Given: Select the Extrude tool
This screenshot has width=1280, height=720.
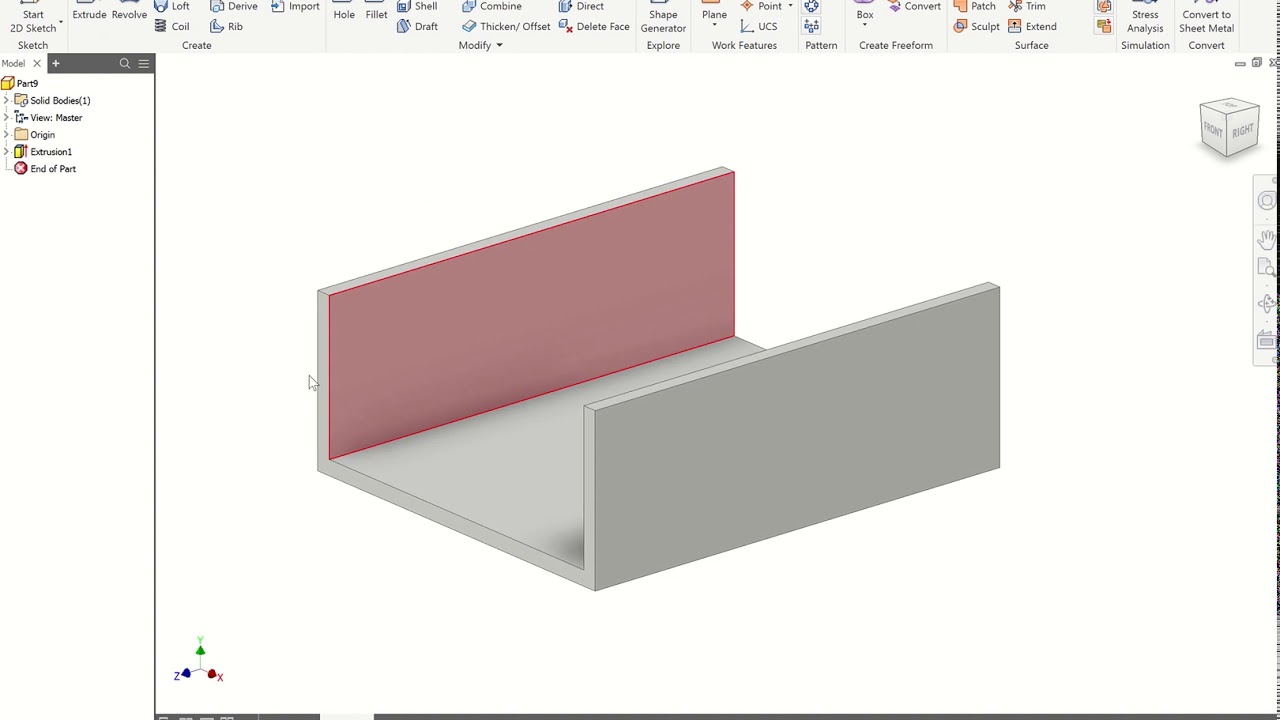Looking at the screenshot, I should 89,11.
